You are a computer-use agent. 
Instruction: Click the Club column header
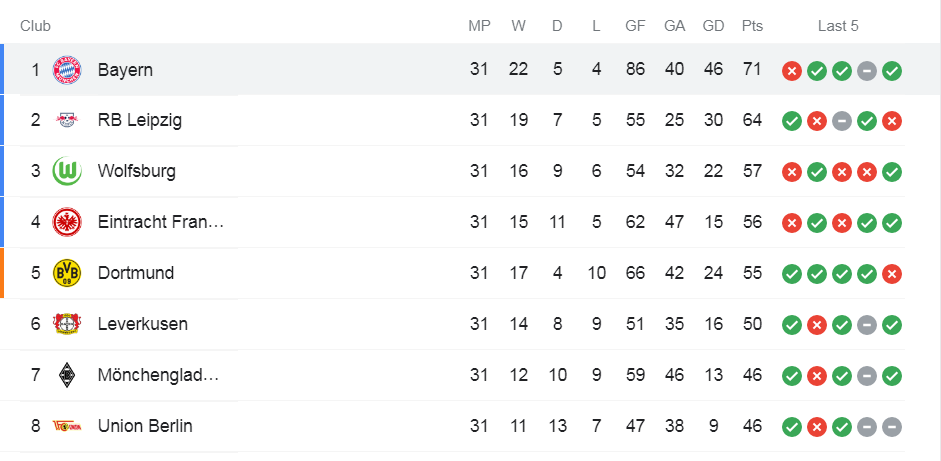35,26
